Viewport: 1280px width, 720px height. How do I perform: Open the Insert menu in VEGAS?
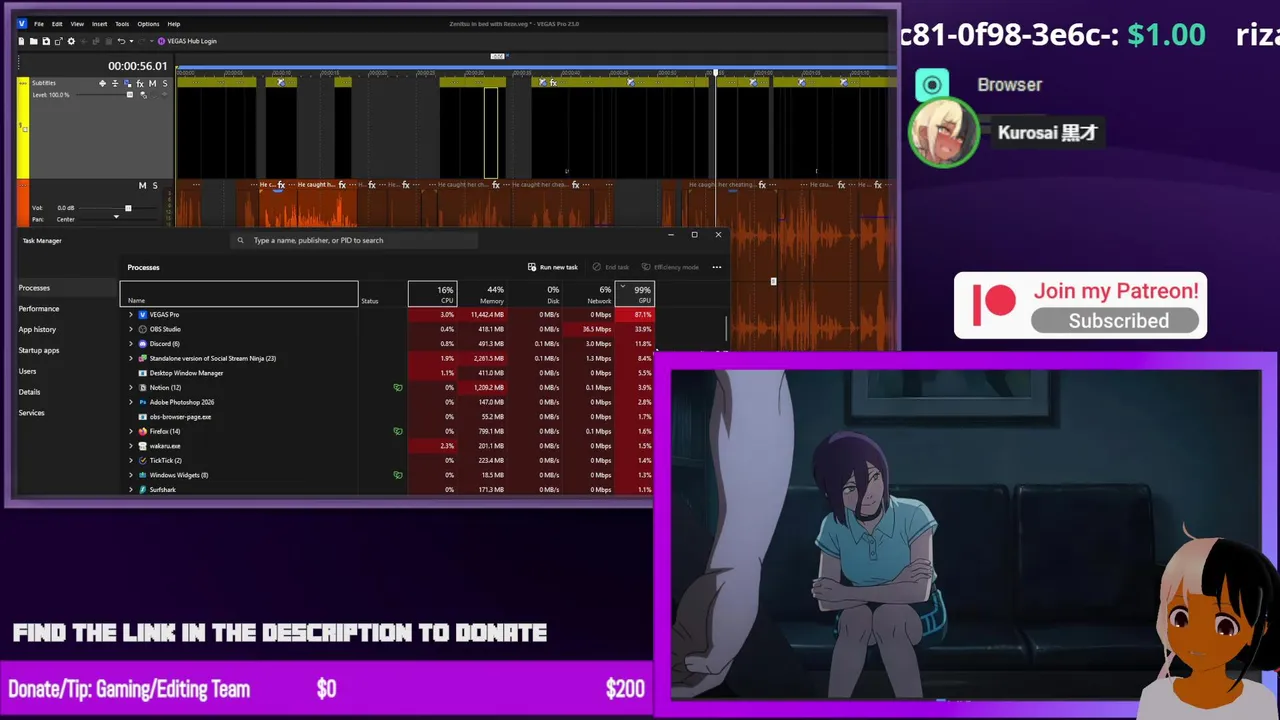100,23
